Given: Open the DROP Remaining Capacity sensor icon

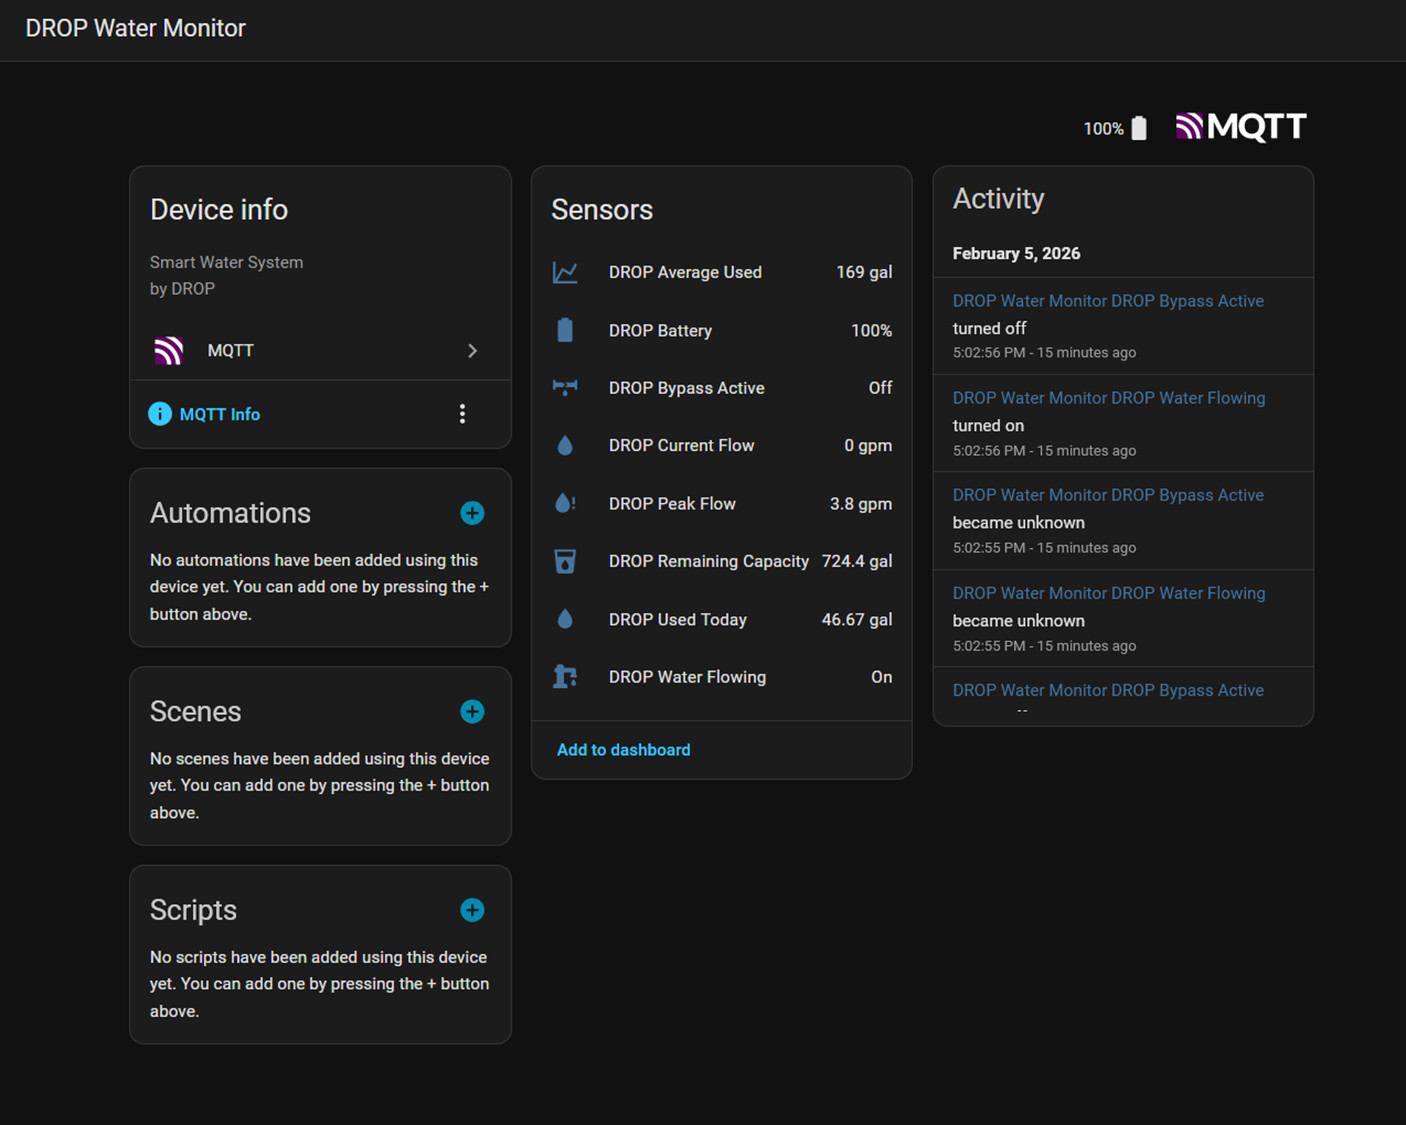Looking at the screenshot, I should tap(565, 561).
